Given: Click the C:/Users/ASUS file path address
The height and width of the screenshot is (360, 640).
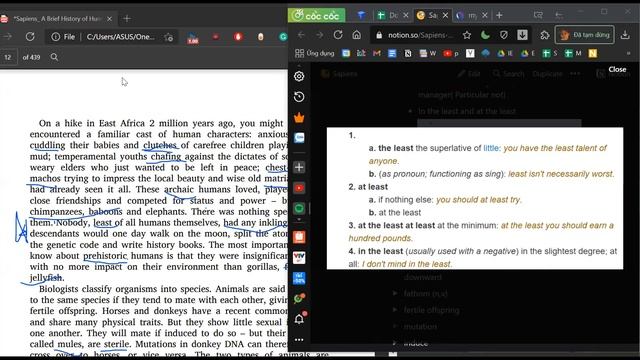Looking at the screenshot, I should (120, 37).
